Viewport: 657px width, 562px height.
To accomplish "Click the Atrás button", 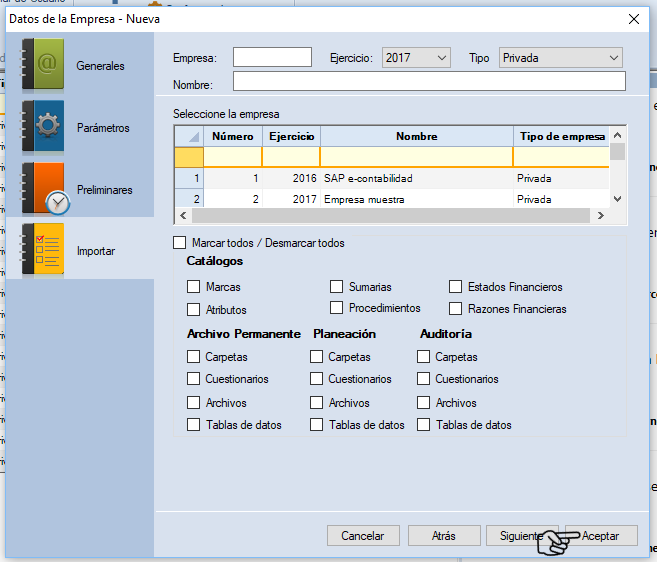I will [x=444, y=536].
